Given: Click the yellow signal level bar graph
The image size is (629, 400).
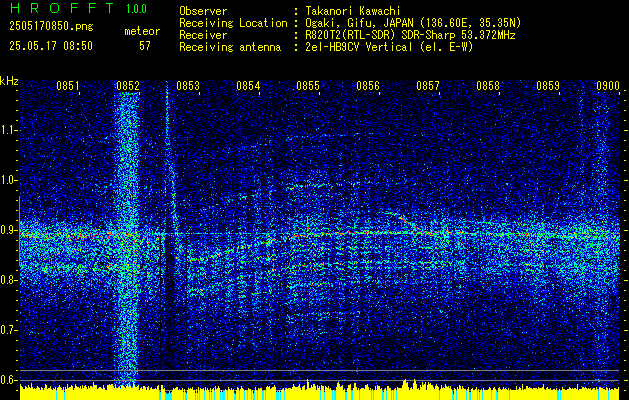Looking at the screenshot, I should [x=320, y=392].
